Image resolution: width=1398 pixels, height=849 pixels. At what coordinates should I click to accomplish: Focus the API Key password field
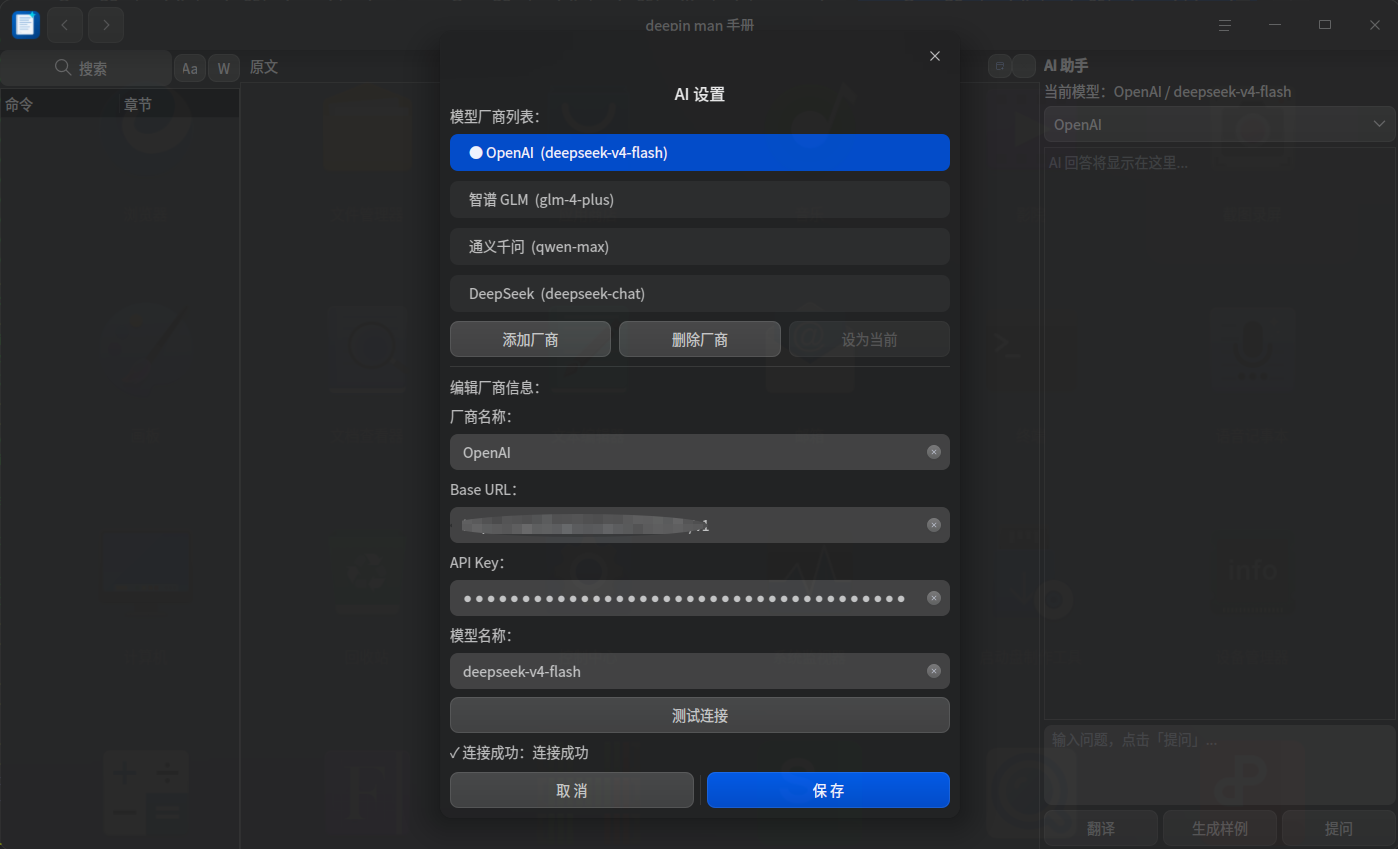click(x=700, y=598)
